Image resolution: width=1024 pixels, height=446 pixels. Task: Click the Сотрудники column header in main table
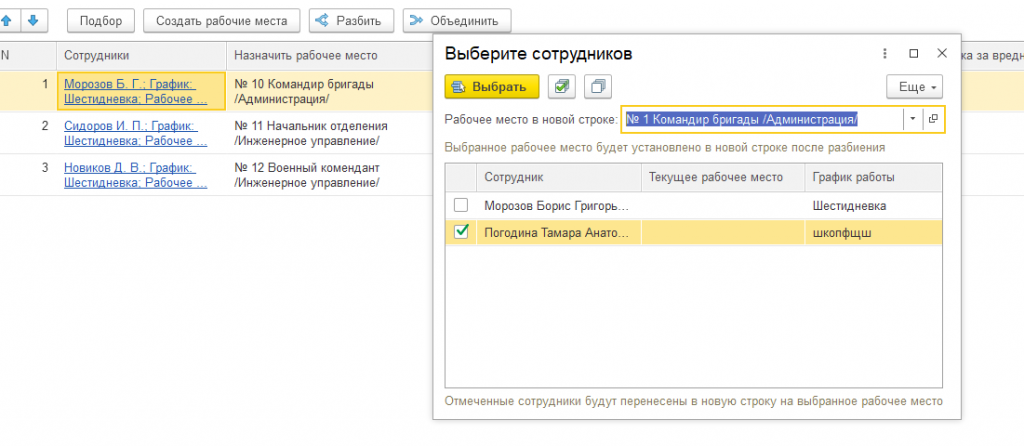coord(141,56)
